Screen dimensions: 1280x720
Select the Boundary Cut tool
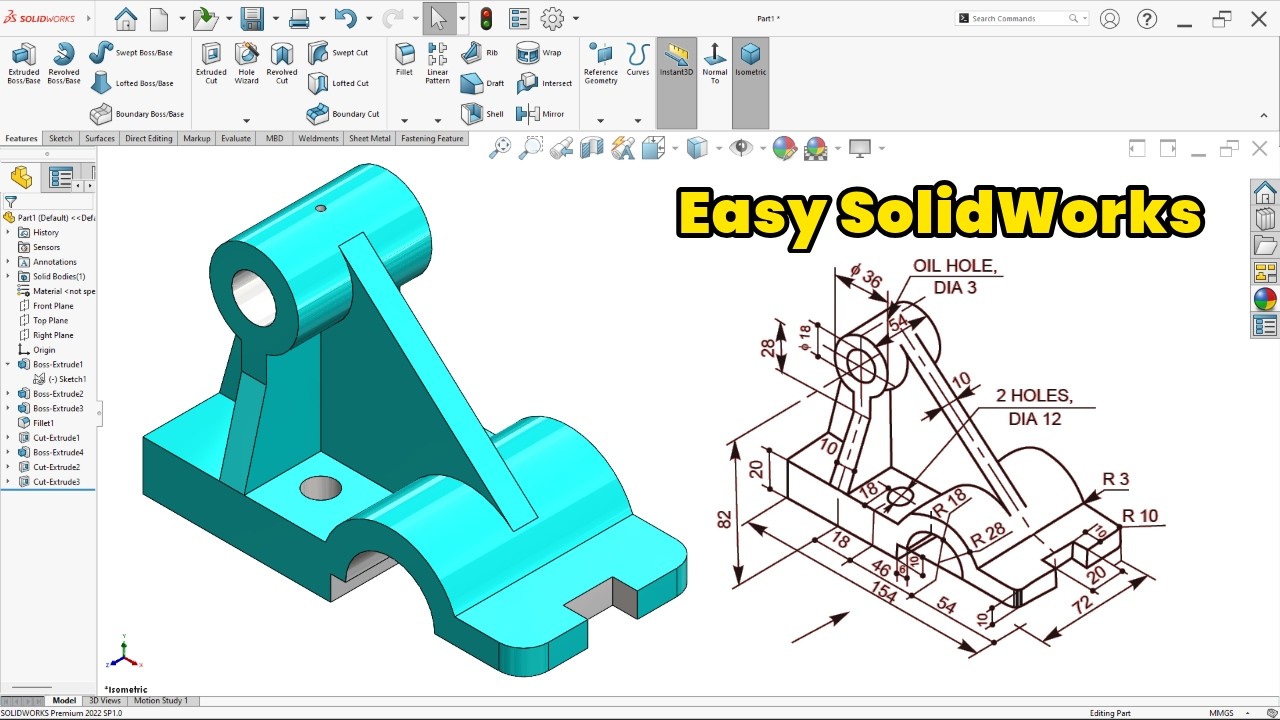pos(343,114)
